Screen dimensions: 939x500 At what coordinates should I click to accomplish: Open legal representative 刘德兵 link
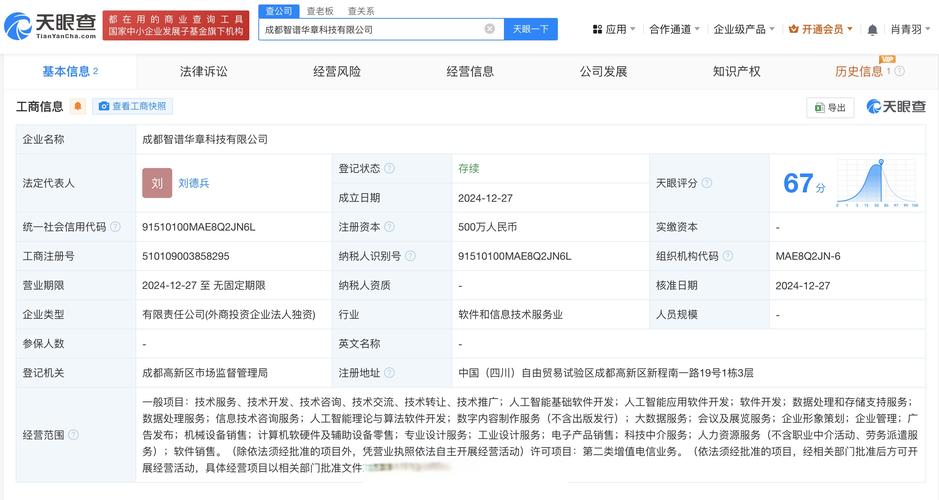point(193,183)
